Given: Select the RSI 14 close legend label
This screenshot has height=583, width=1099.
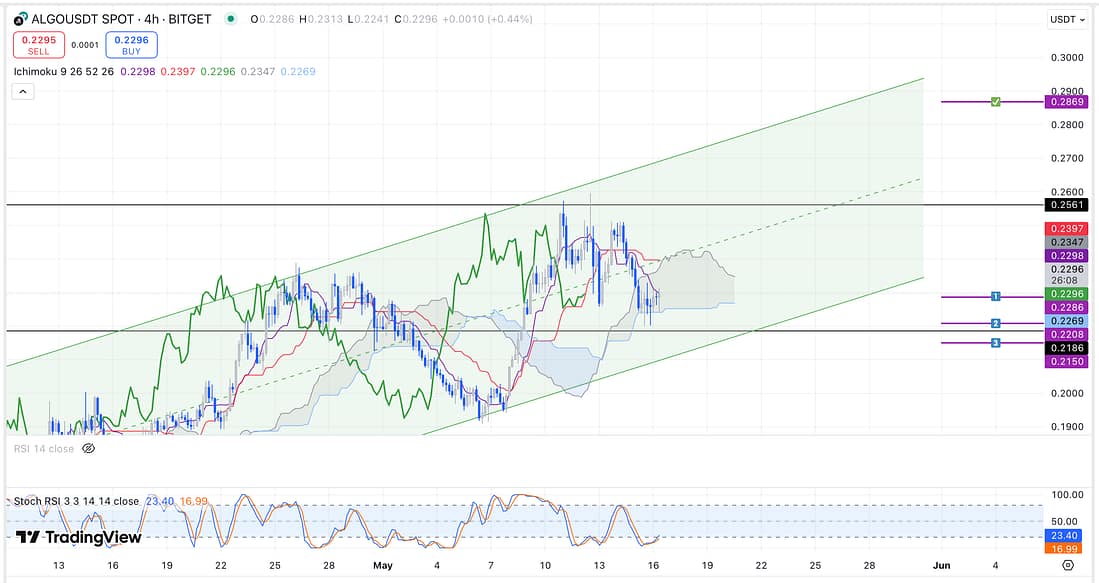Looking at the screenshot, I should [x=44, y=449].
